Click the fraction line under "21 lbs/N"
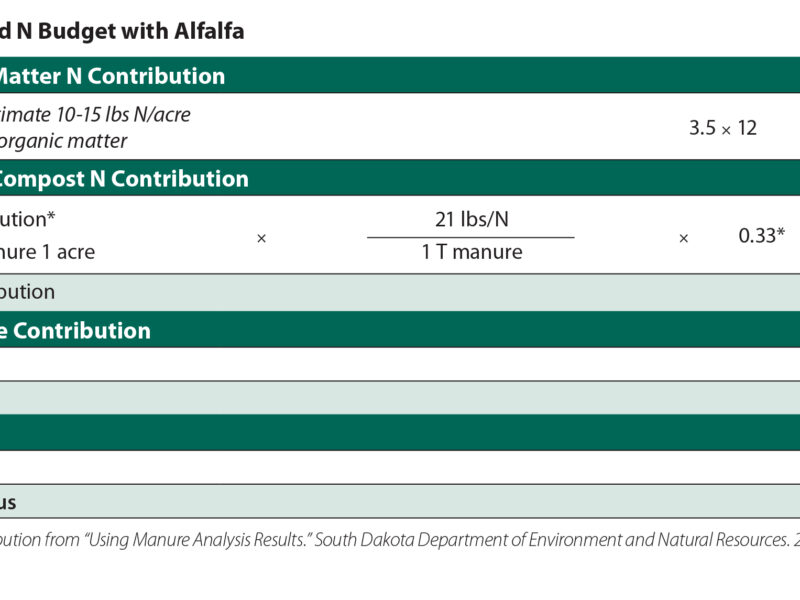The width and height of the screenshot is (800, 600). click(x=471, y=237)
